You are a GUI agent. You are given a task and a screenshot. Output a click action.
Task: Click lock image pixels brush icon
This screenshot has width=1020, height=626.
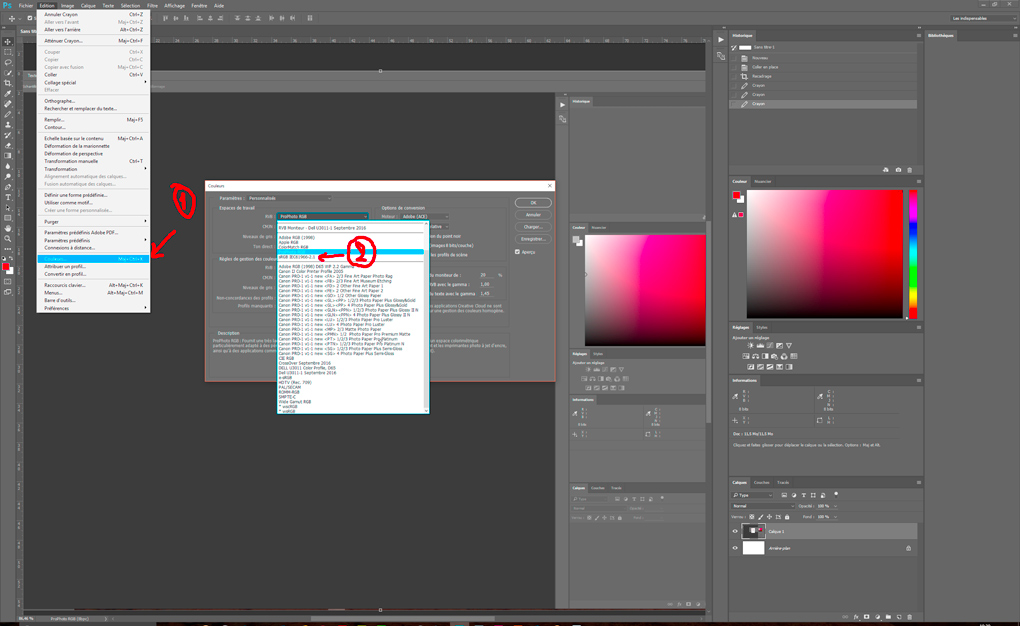(760, 517)
